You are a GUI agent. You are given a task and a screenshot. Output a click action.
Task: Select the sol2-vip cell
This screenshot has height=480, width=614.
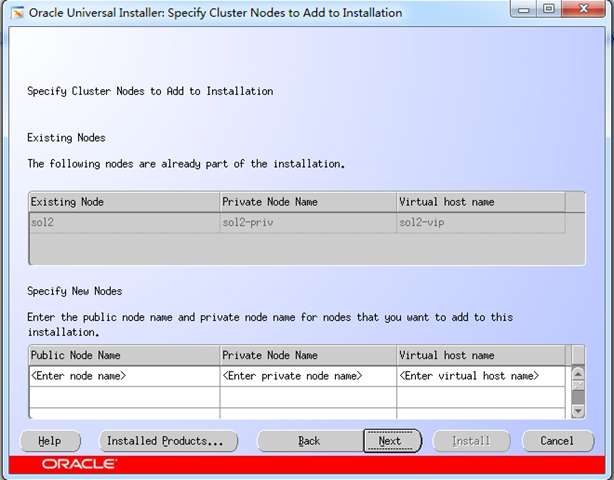click(481, 223)
